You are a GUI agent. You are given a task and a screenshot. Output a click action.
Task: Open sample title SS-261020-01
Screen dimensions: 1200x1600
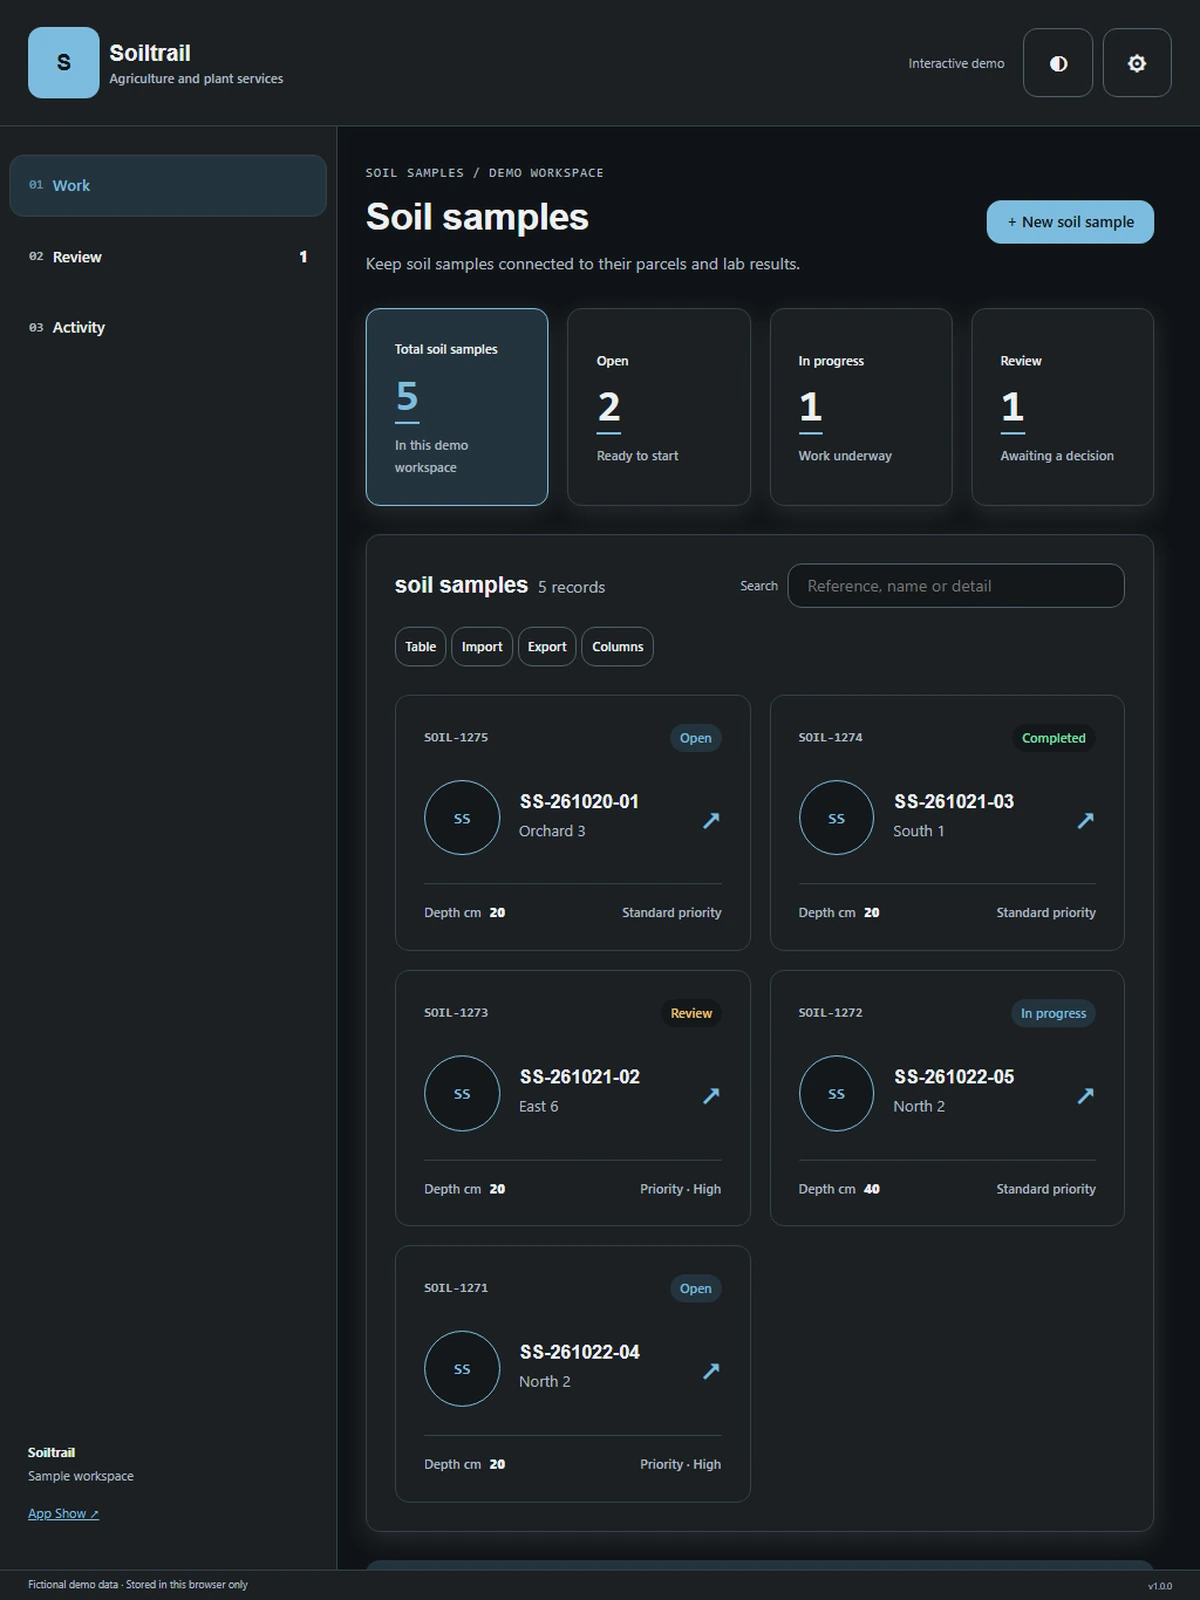(579, 801)
